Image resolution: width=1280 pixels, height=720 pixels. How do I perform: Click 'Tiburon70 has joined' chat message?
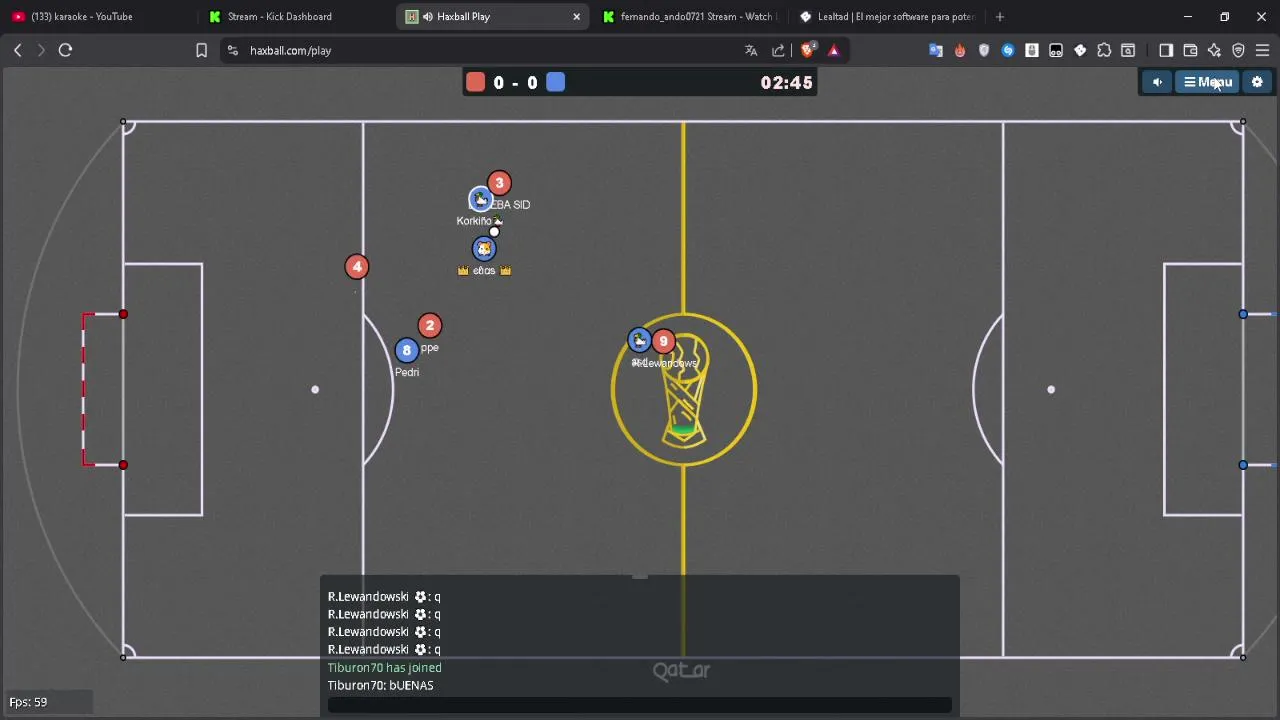coord(384,668)
